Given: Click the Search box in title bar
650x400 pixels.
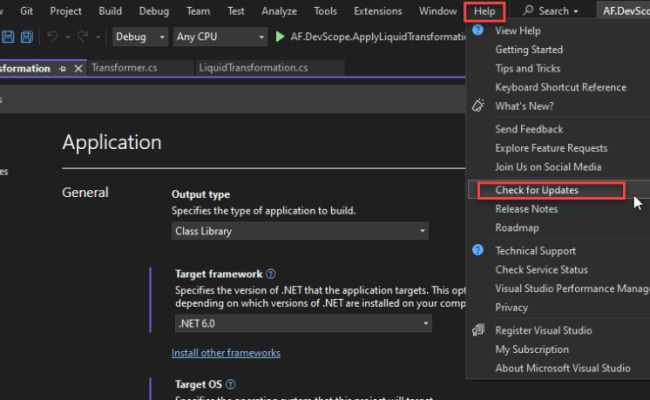Looking at the screenshot, I should (x=551, y=11).
